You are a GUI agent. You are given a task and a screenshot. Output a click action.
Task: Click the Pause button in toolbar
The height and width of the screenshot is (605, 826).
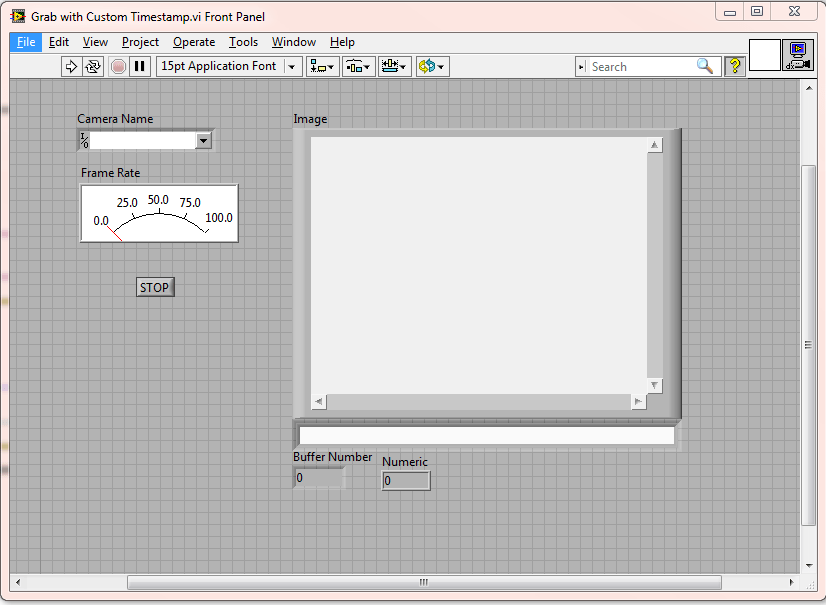140,66
